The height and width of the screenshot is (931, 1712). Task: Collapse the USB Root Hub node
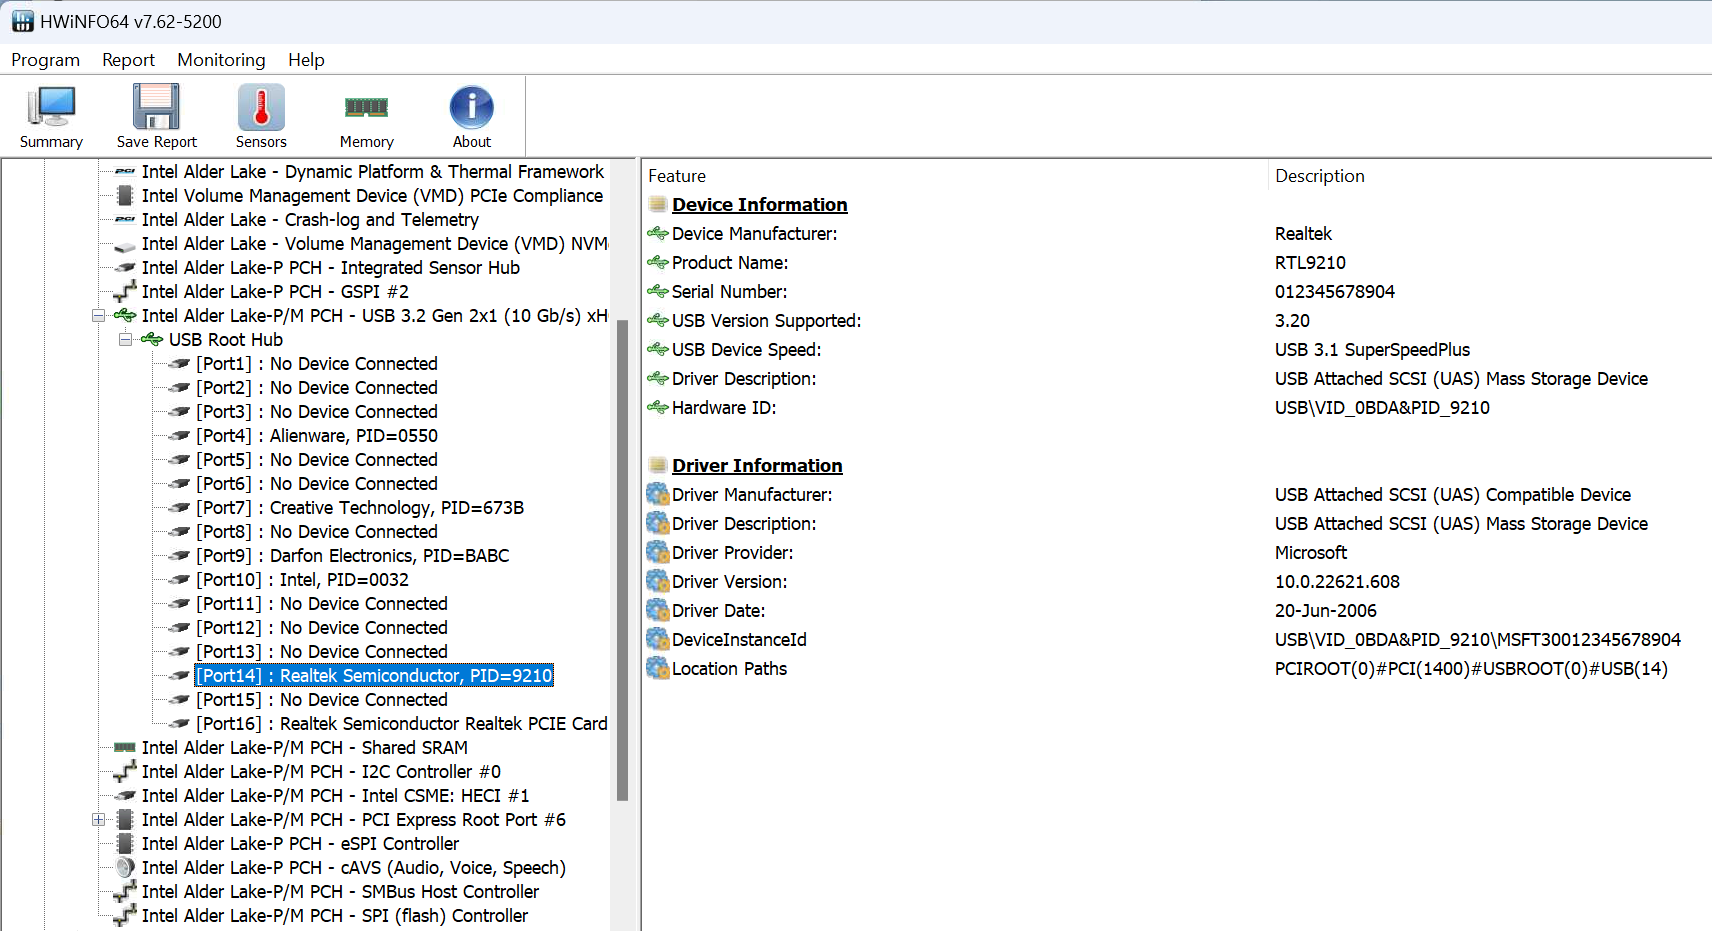tap(125, 340)
